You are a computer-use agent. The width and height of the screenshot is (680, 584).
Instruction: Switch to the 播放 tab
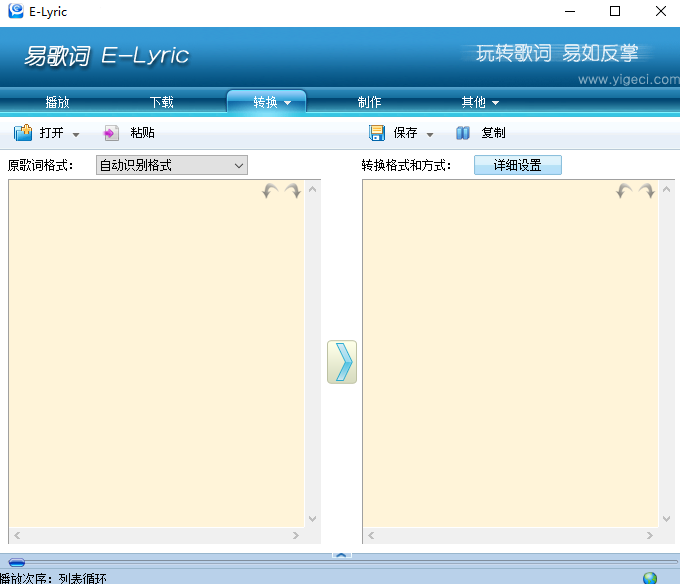(x=58, y=102)
